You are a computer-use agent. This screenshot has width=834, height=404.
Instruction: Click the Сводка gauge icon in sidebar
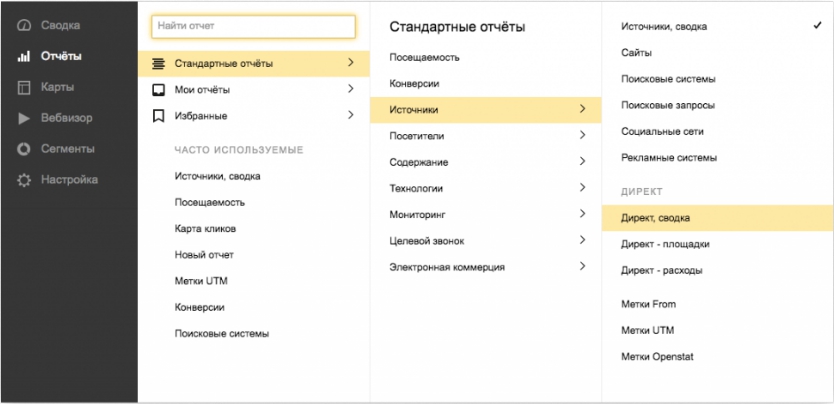pos(24,26)
